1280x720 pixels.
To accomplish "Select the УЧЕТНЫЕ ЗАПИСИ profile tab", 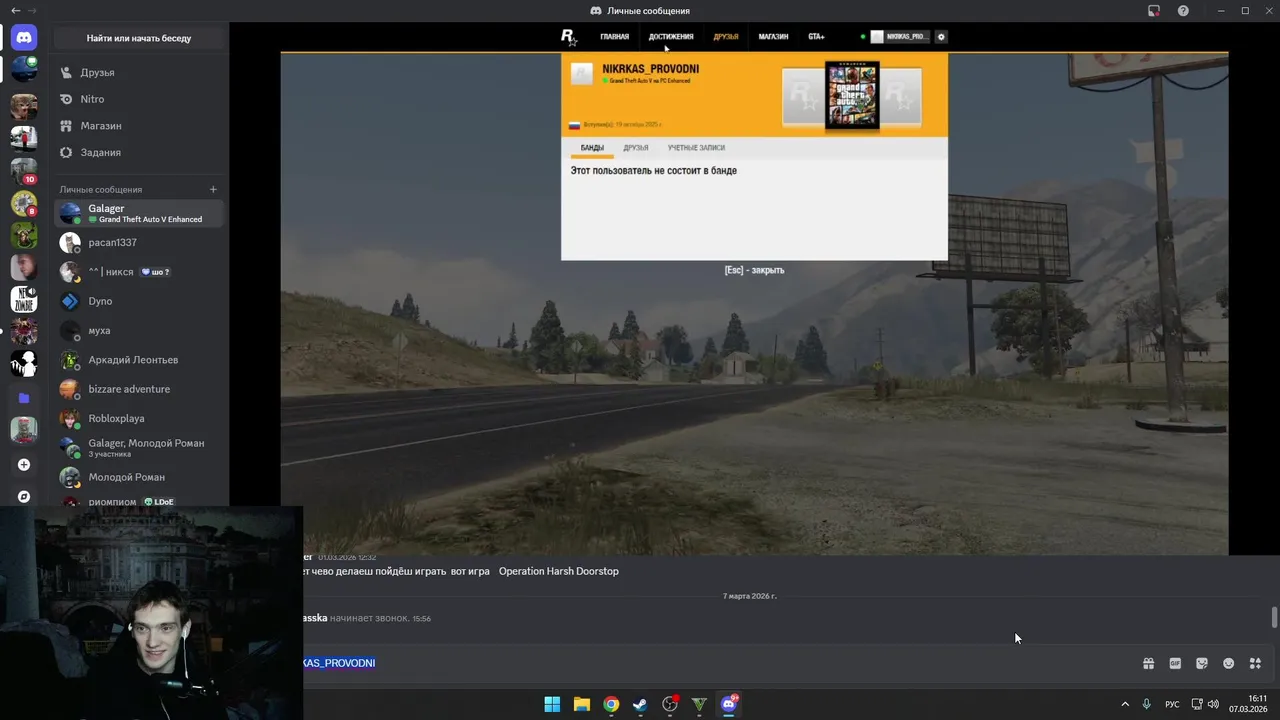I will (x=696, y=148).
